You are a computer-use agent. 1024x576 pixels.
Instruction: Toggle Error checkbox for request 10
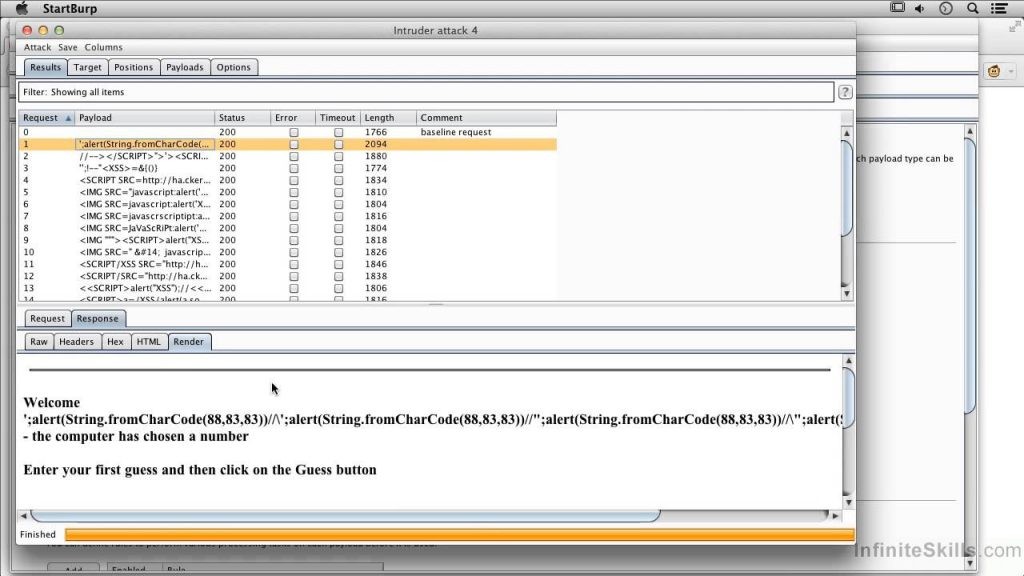[x=294, y=252]
